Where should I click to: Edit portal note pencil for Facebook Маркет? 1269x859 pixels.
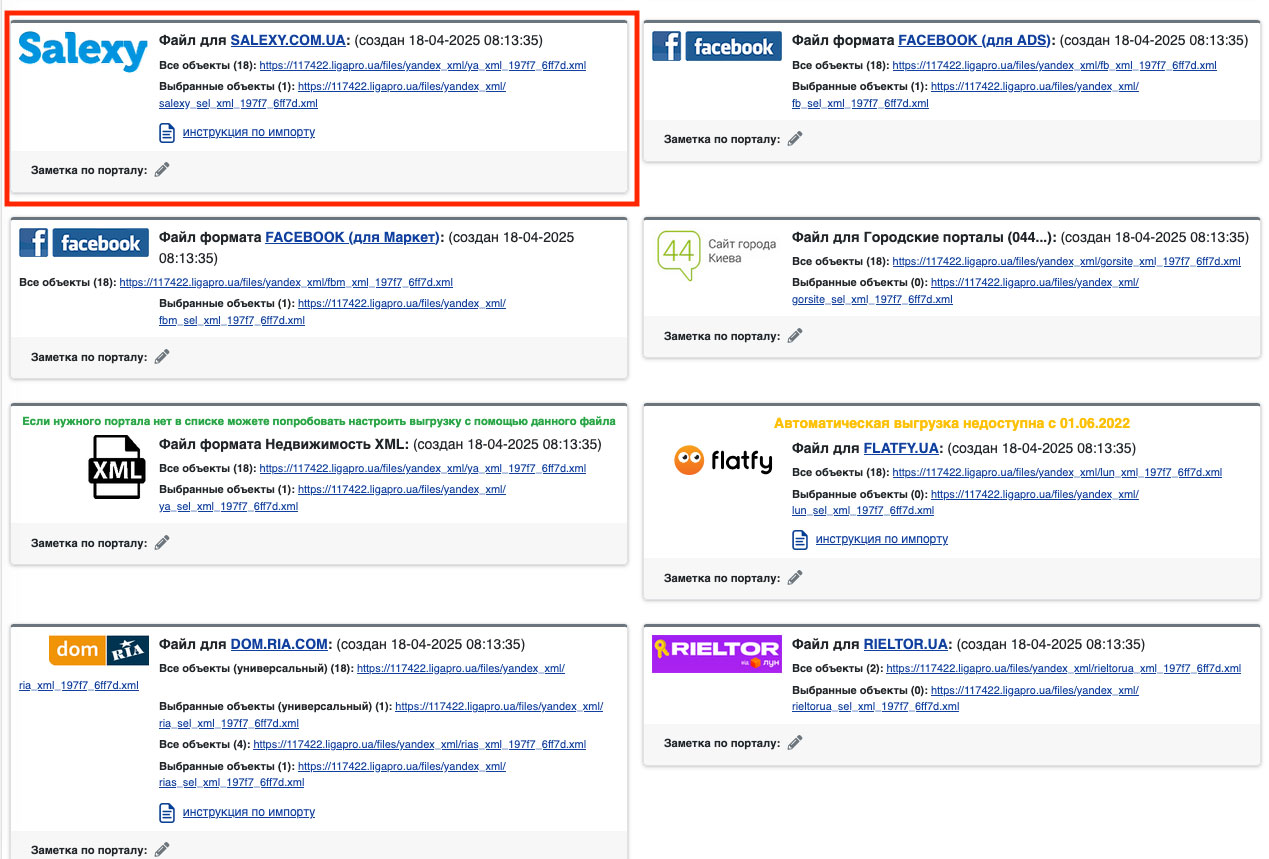162,356
